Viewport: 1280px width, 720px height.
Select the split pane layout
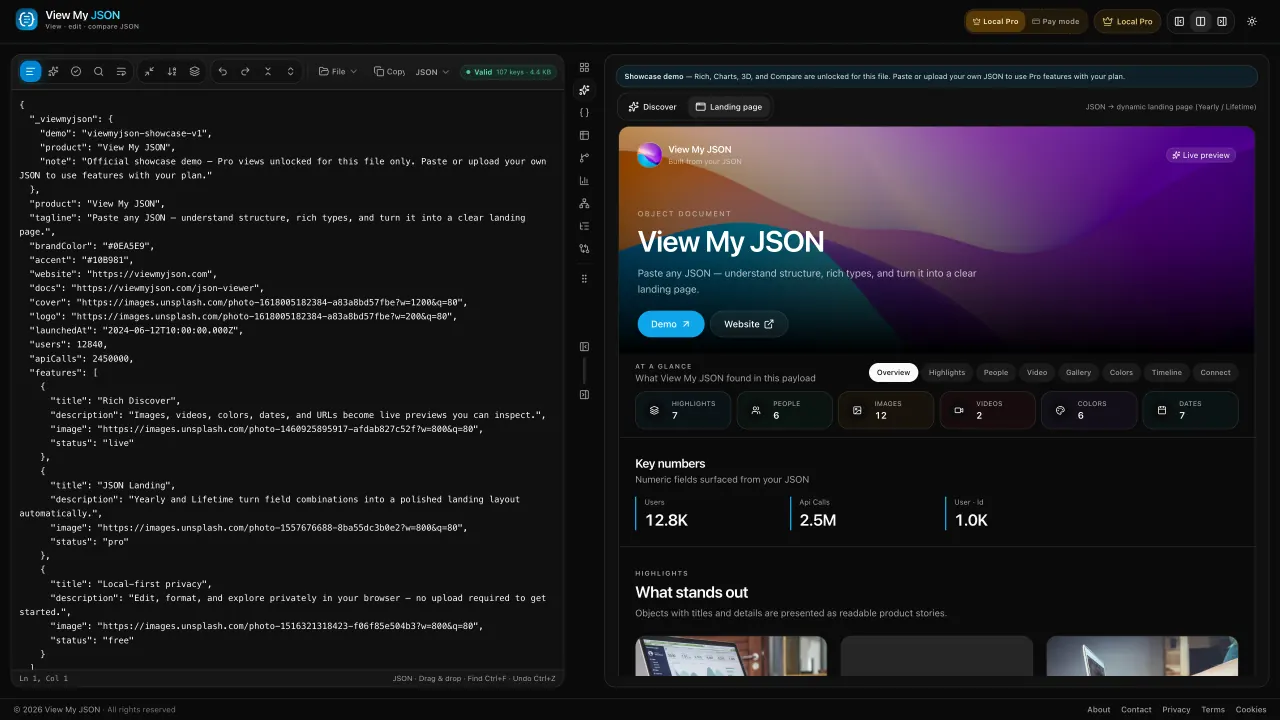[1200, 21]
